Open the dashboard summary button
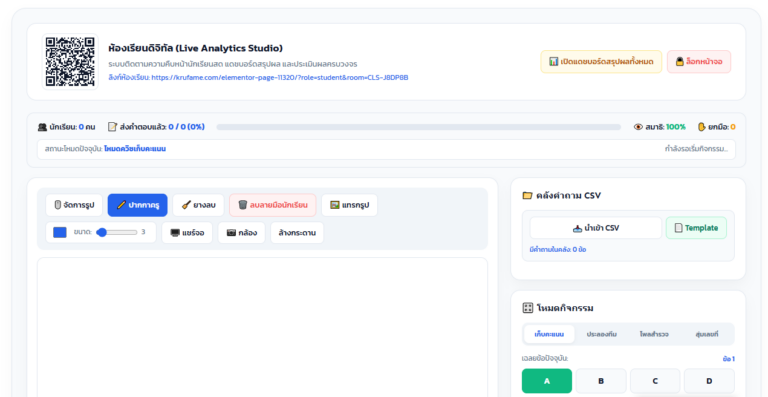Screen dimensions: 768x397 click(601, 62)
